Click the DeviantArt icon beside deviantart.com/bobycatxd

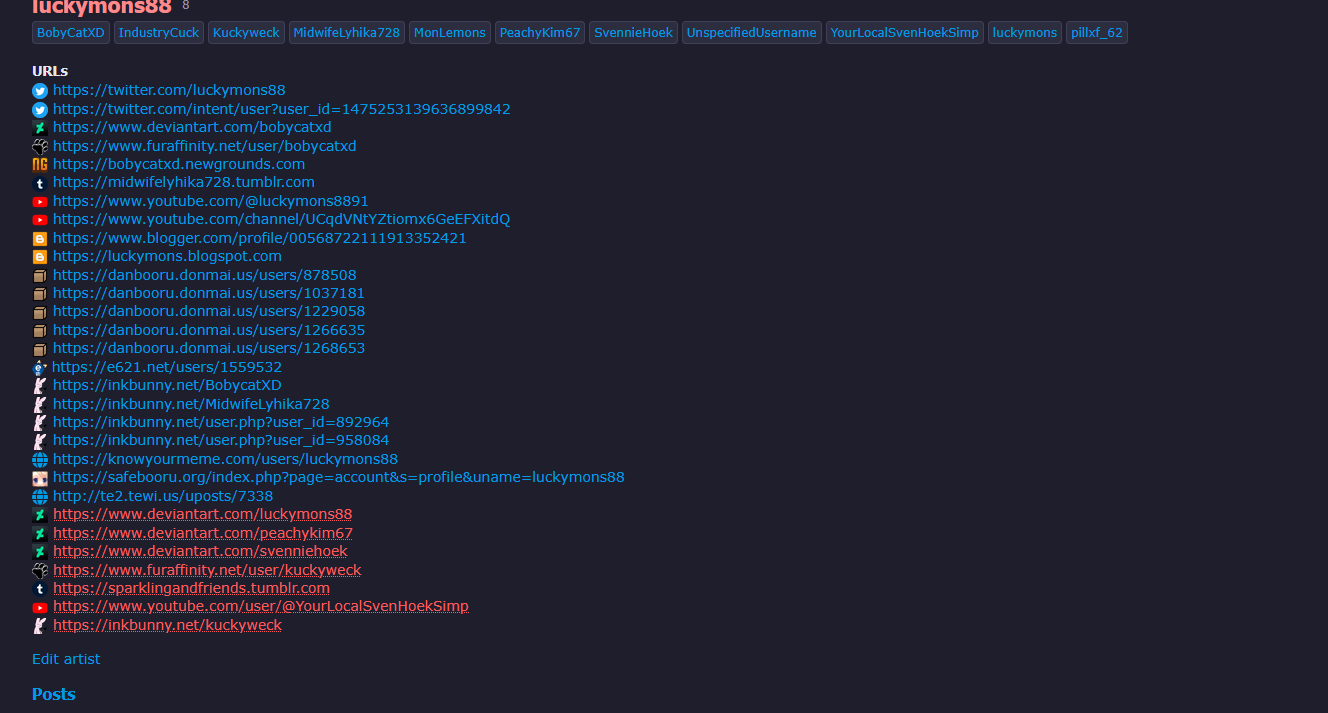click(x=40, y=128)
